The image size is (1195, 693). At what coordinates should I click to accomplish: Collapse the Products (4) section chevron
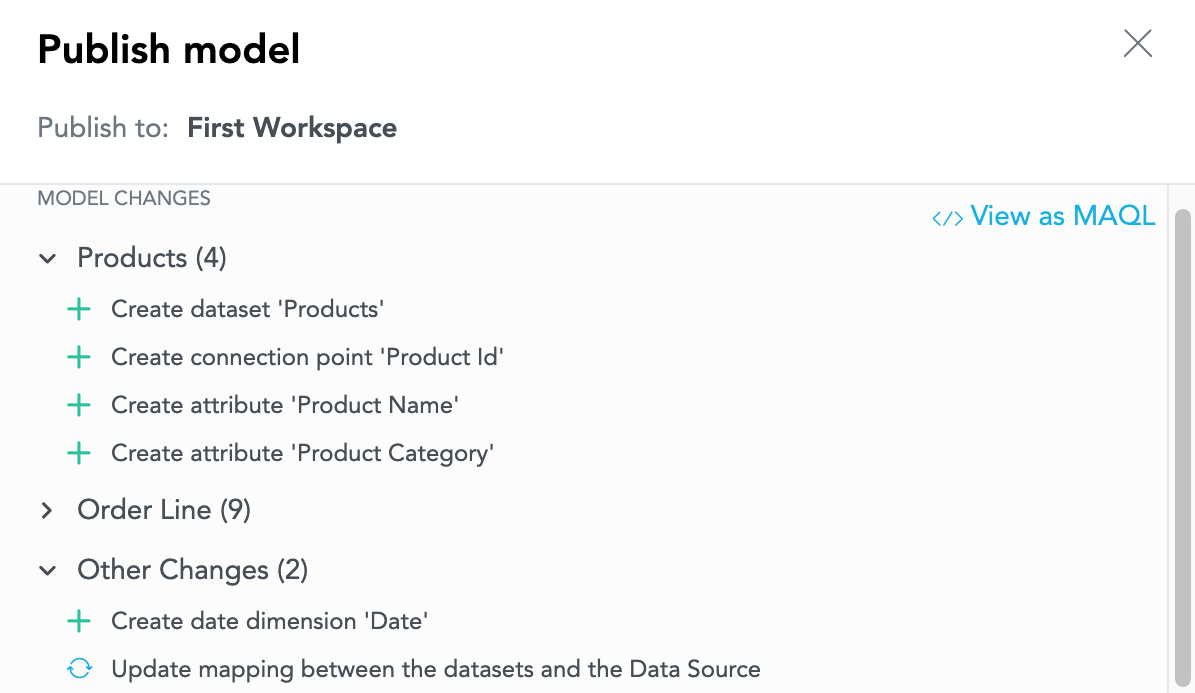coord(47,258)
